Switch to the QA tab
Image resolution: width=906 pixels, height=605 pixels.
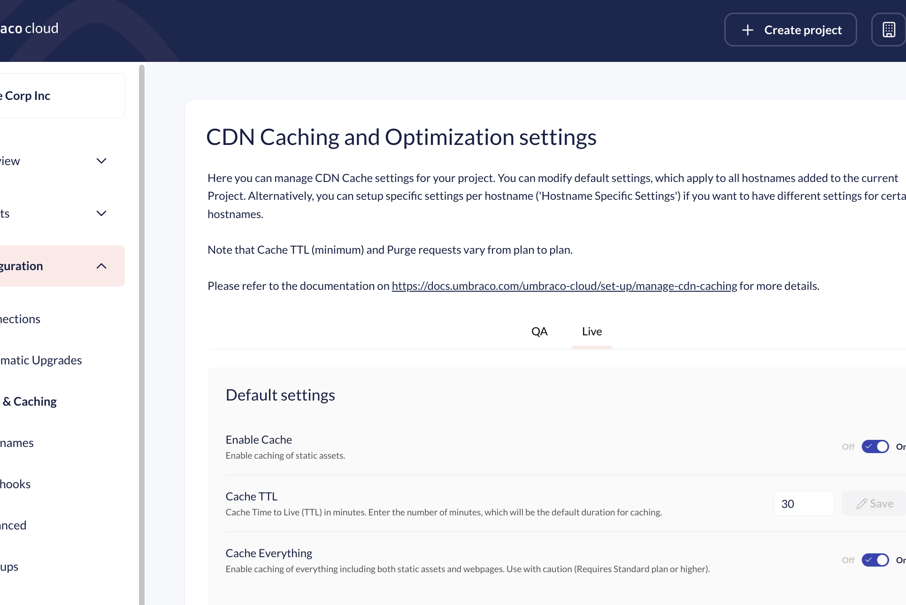tap(540, 331)
